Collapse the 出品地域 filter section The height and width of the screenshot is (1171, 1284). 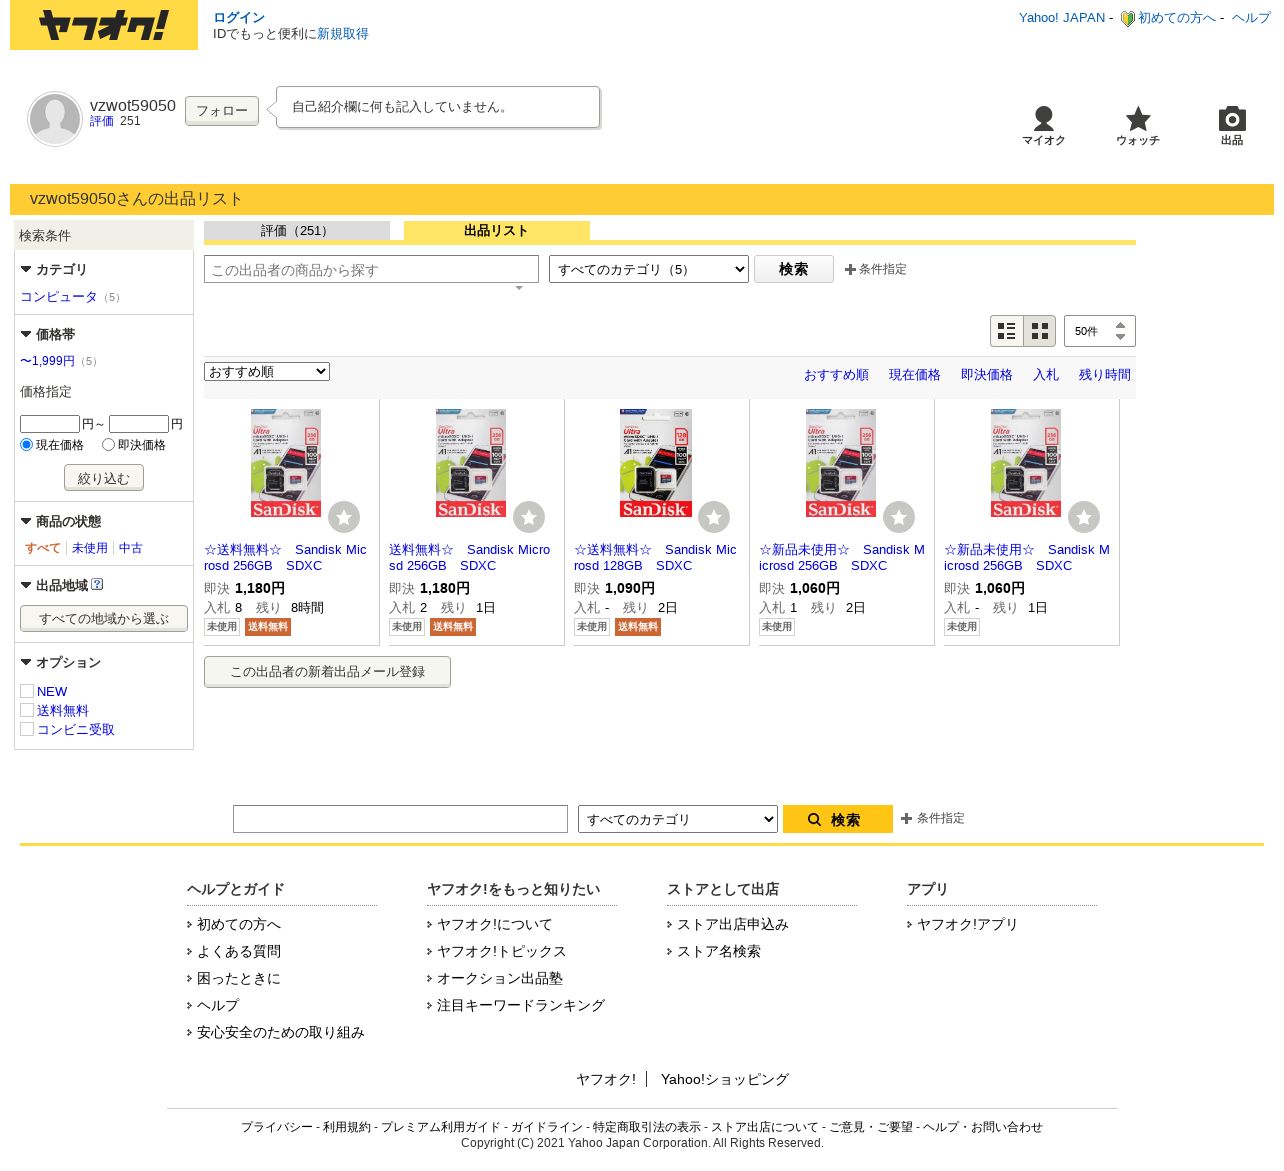(26, 585)
